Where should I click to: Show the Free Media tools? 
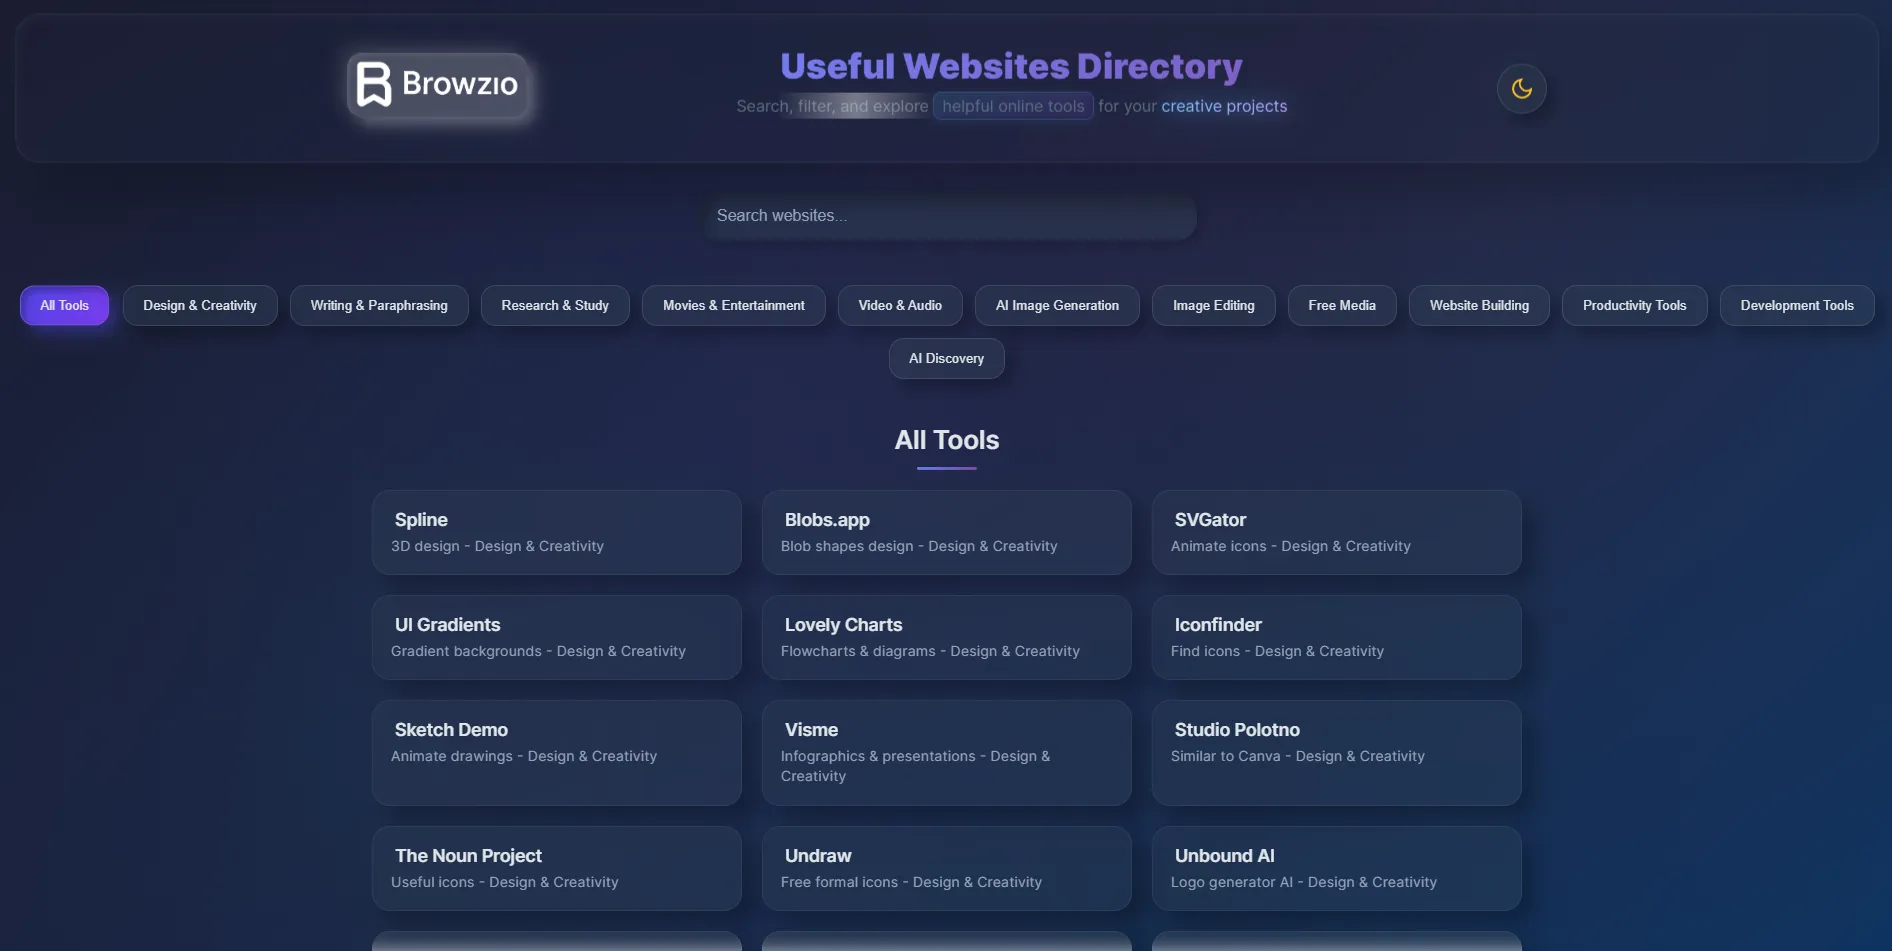pos(1342,306)
